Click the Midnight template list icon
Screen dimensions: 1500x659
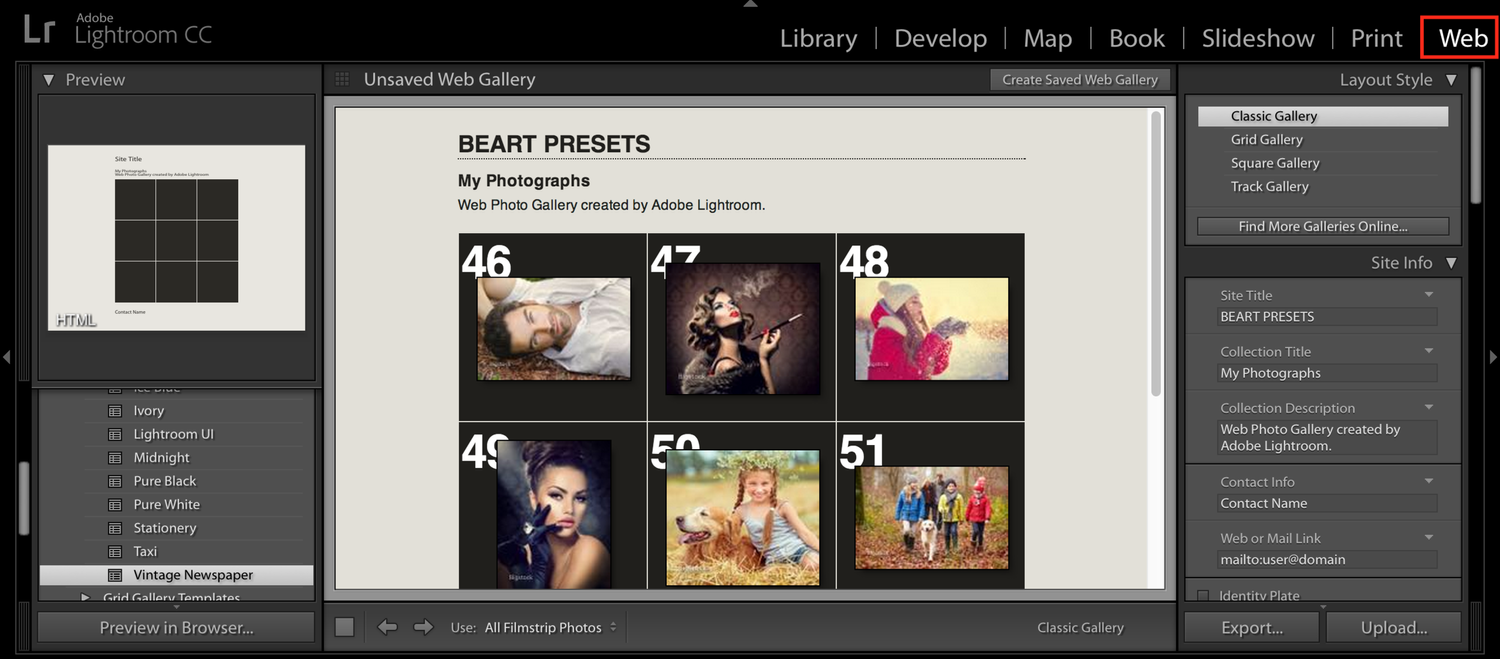[117, 457]
